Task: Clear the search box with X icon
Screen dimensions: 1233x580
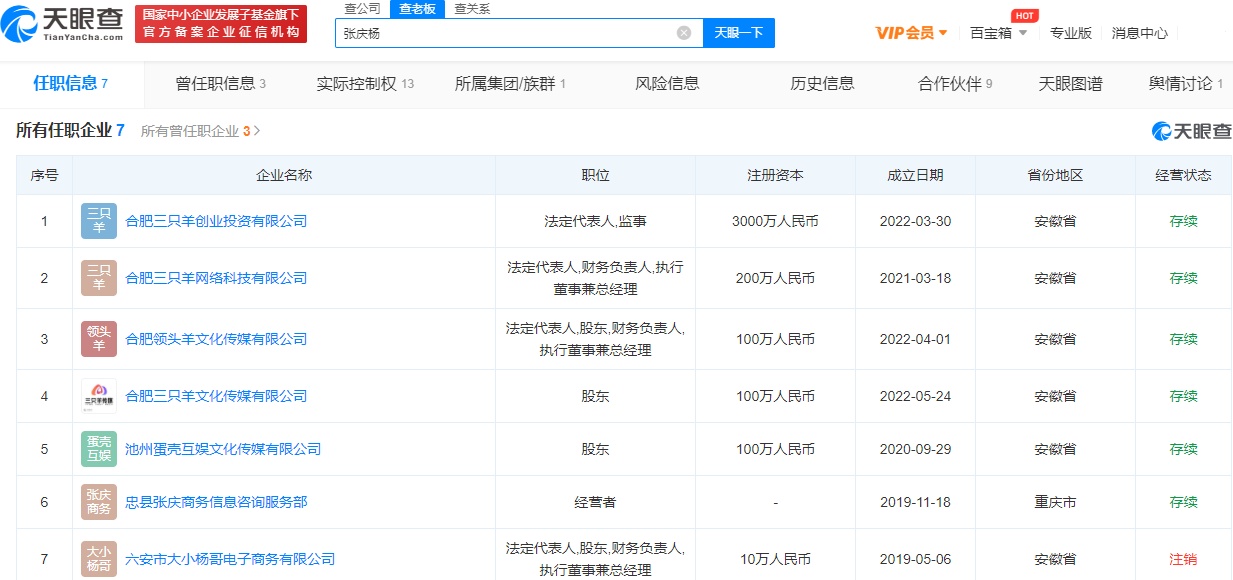Action: (x=684, y=33)
